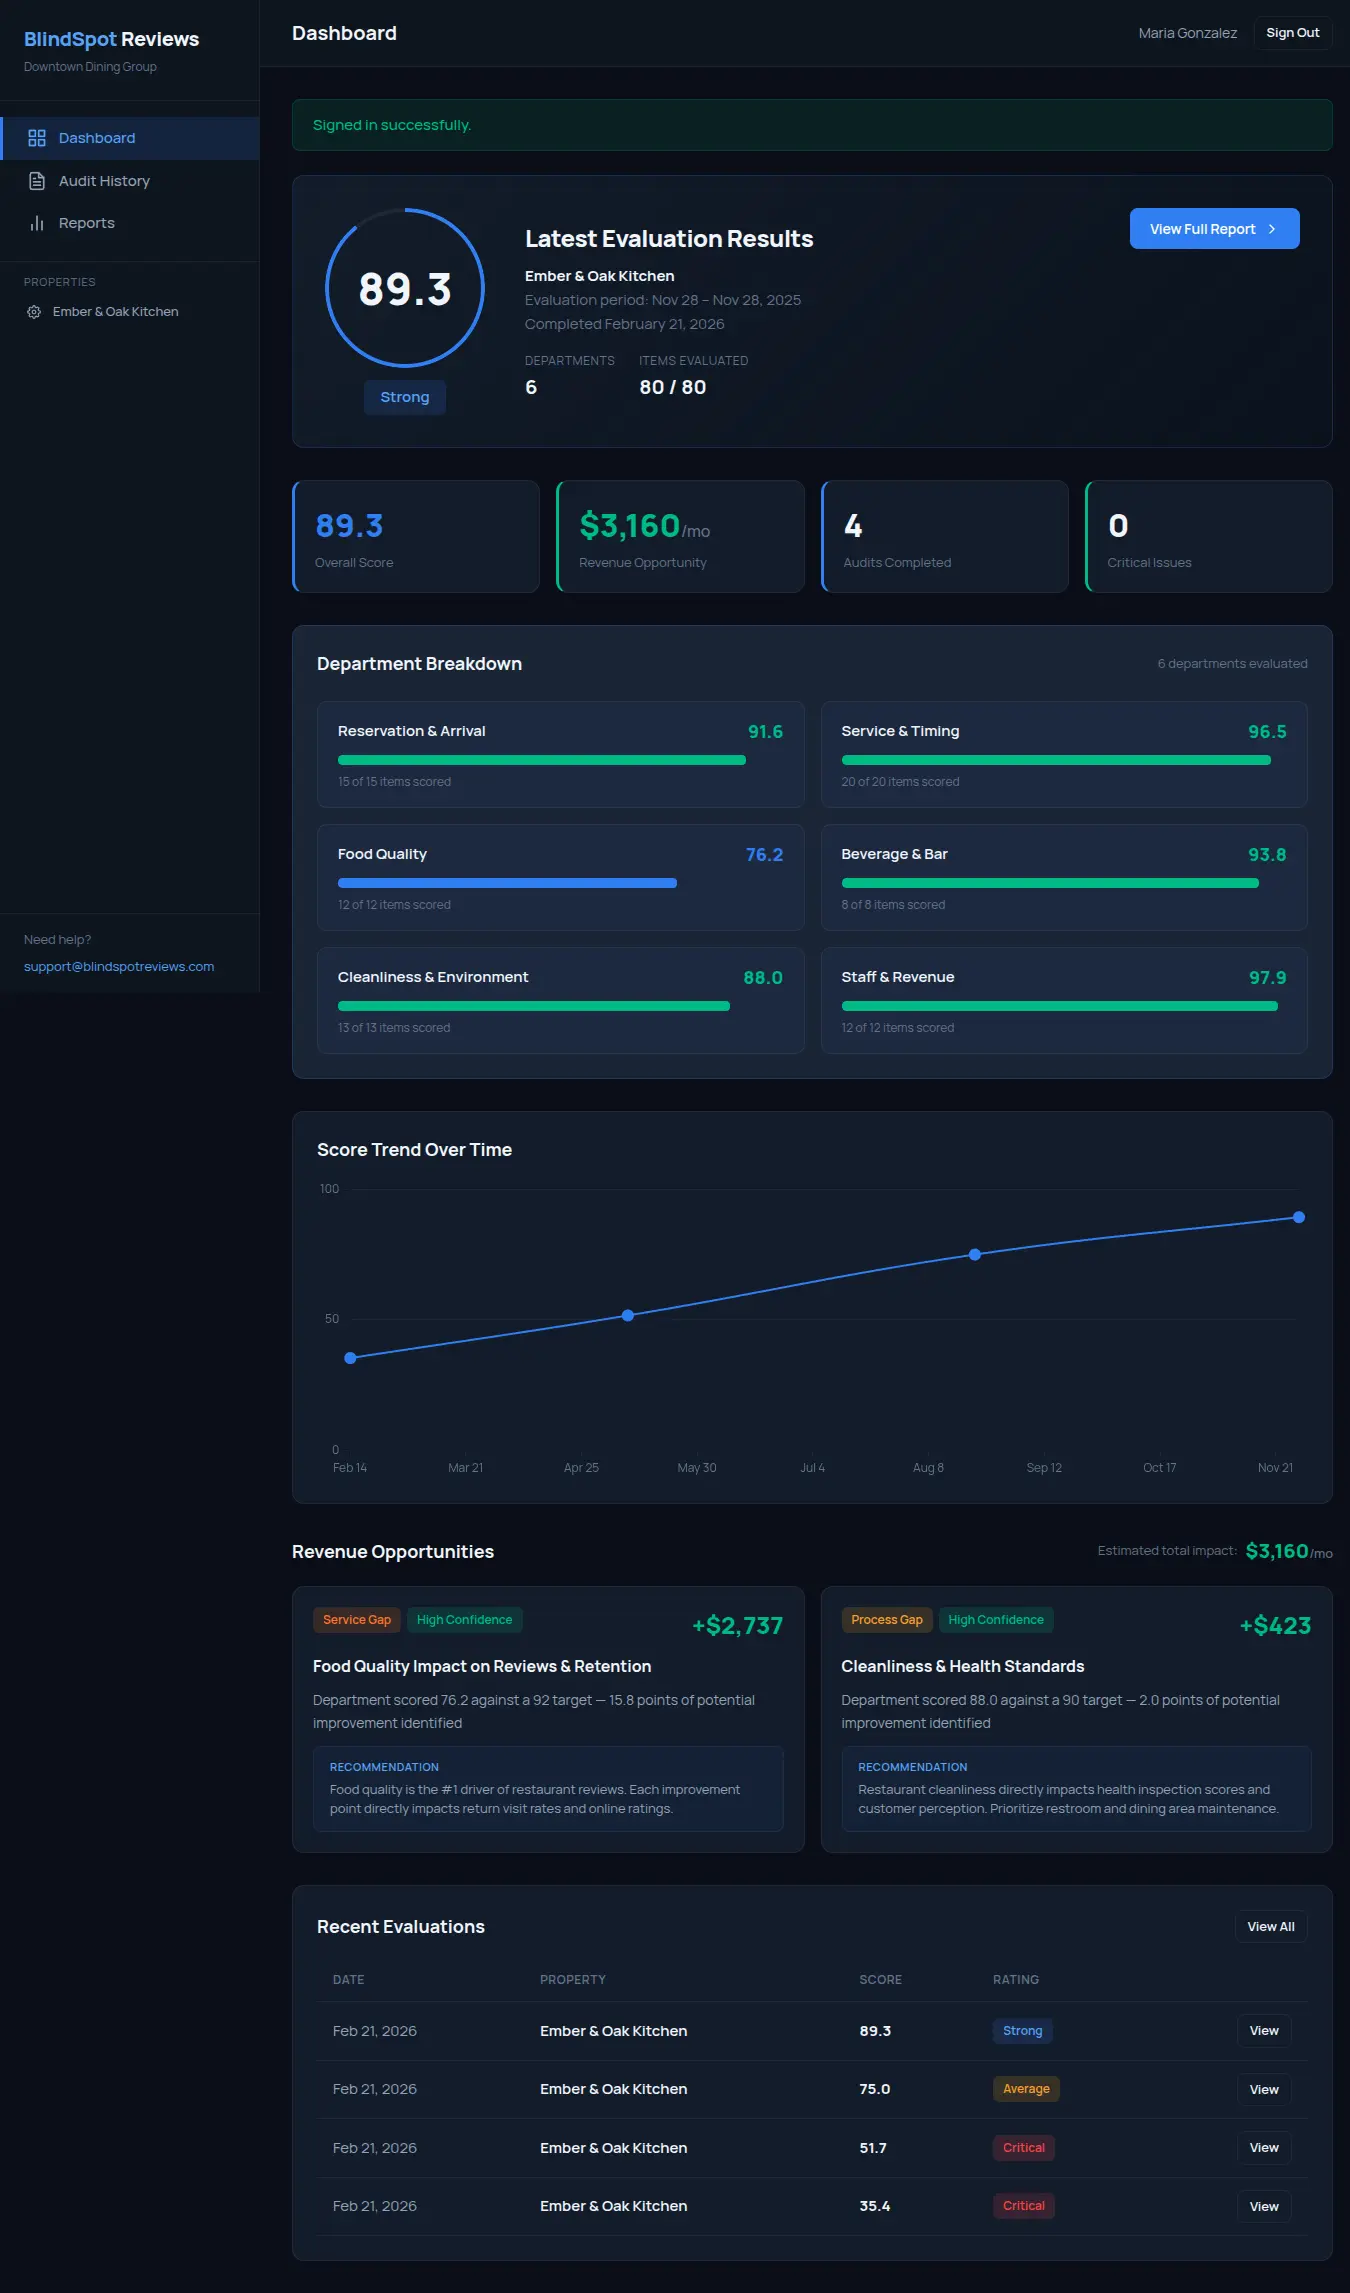Image resolution: width=1350 pixels, height=2293 pixels.
Task: Click the +$423 revenue amount
Action: click(1275, 1626)
